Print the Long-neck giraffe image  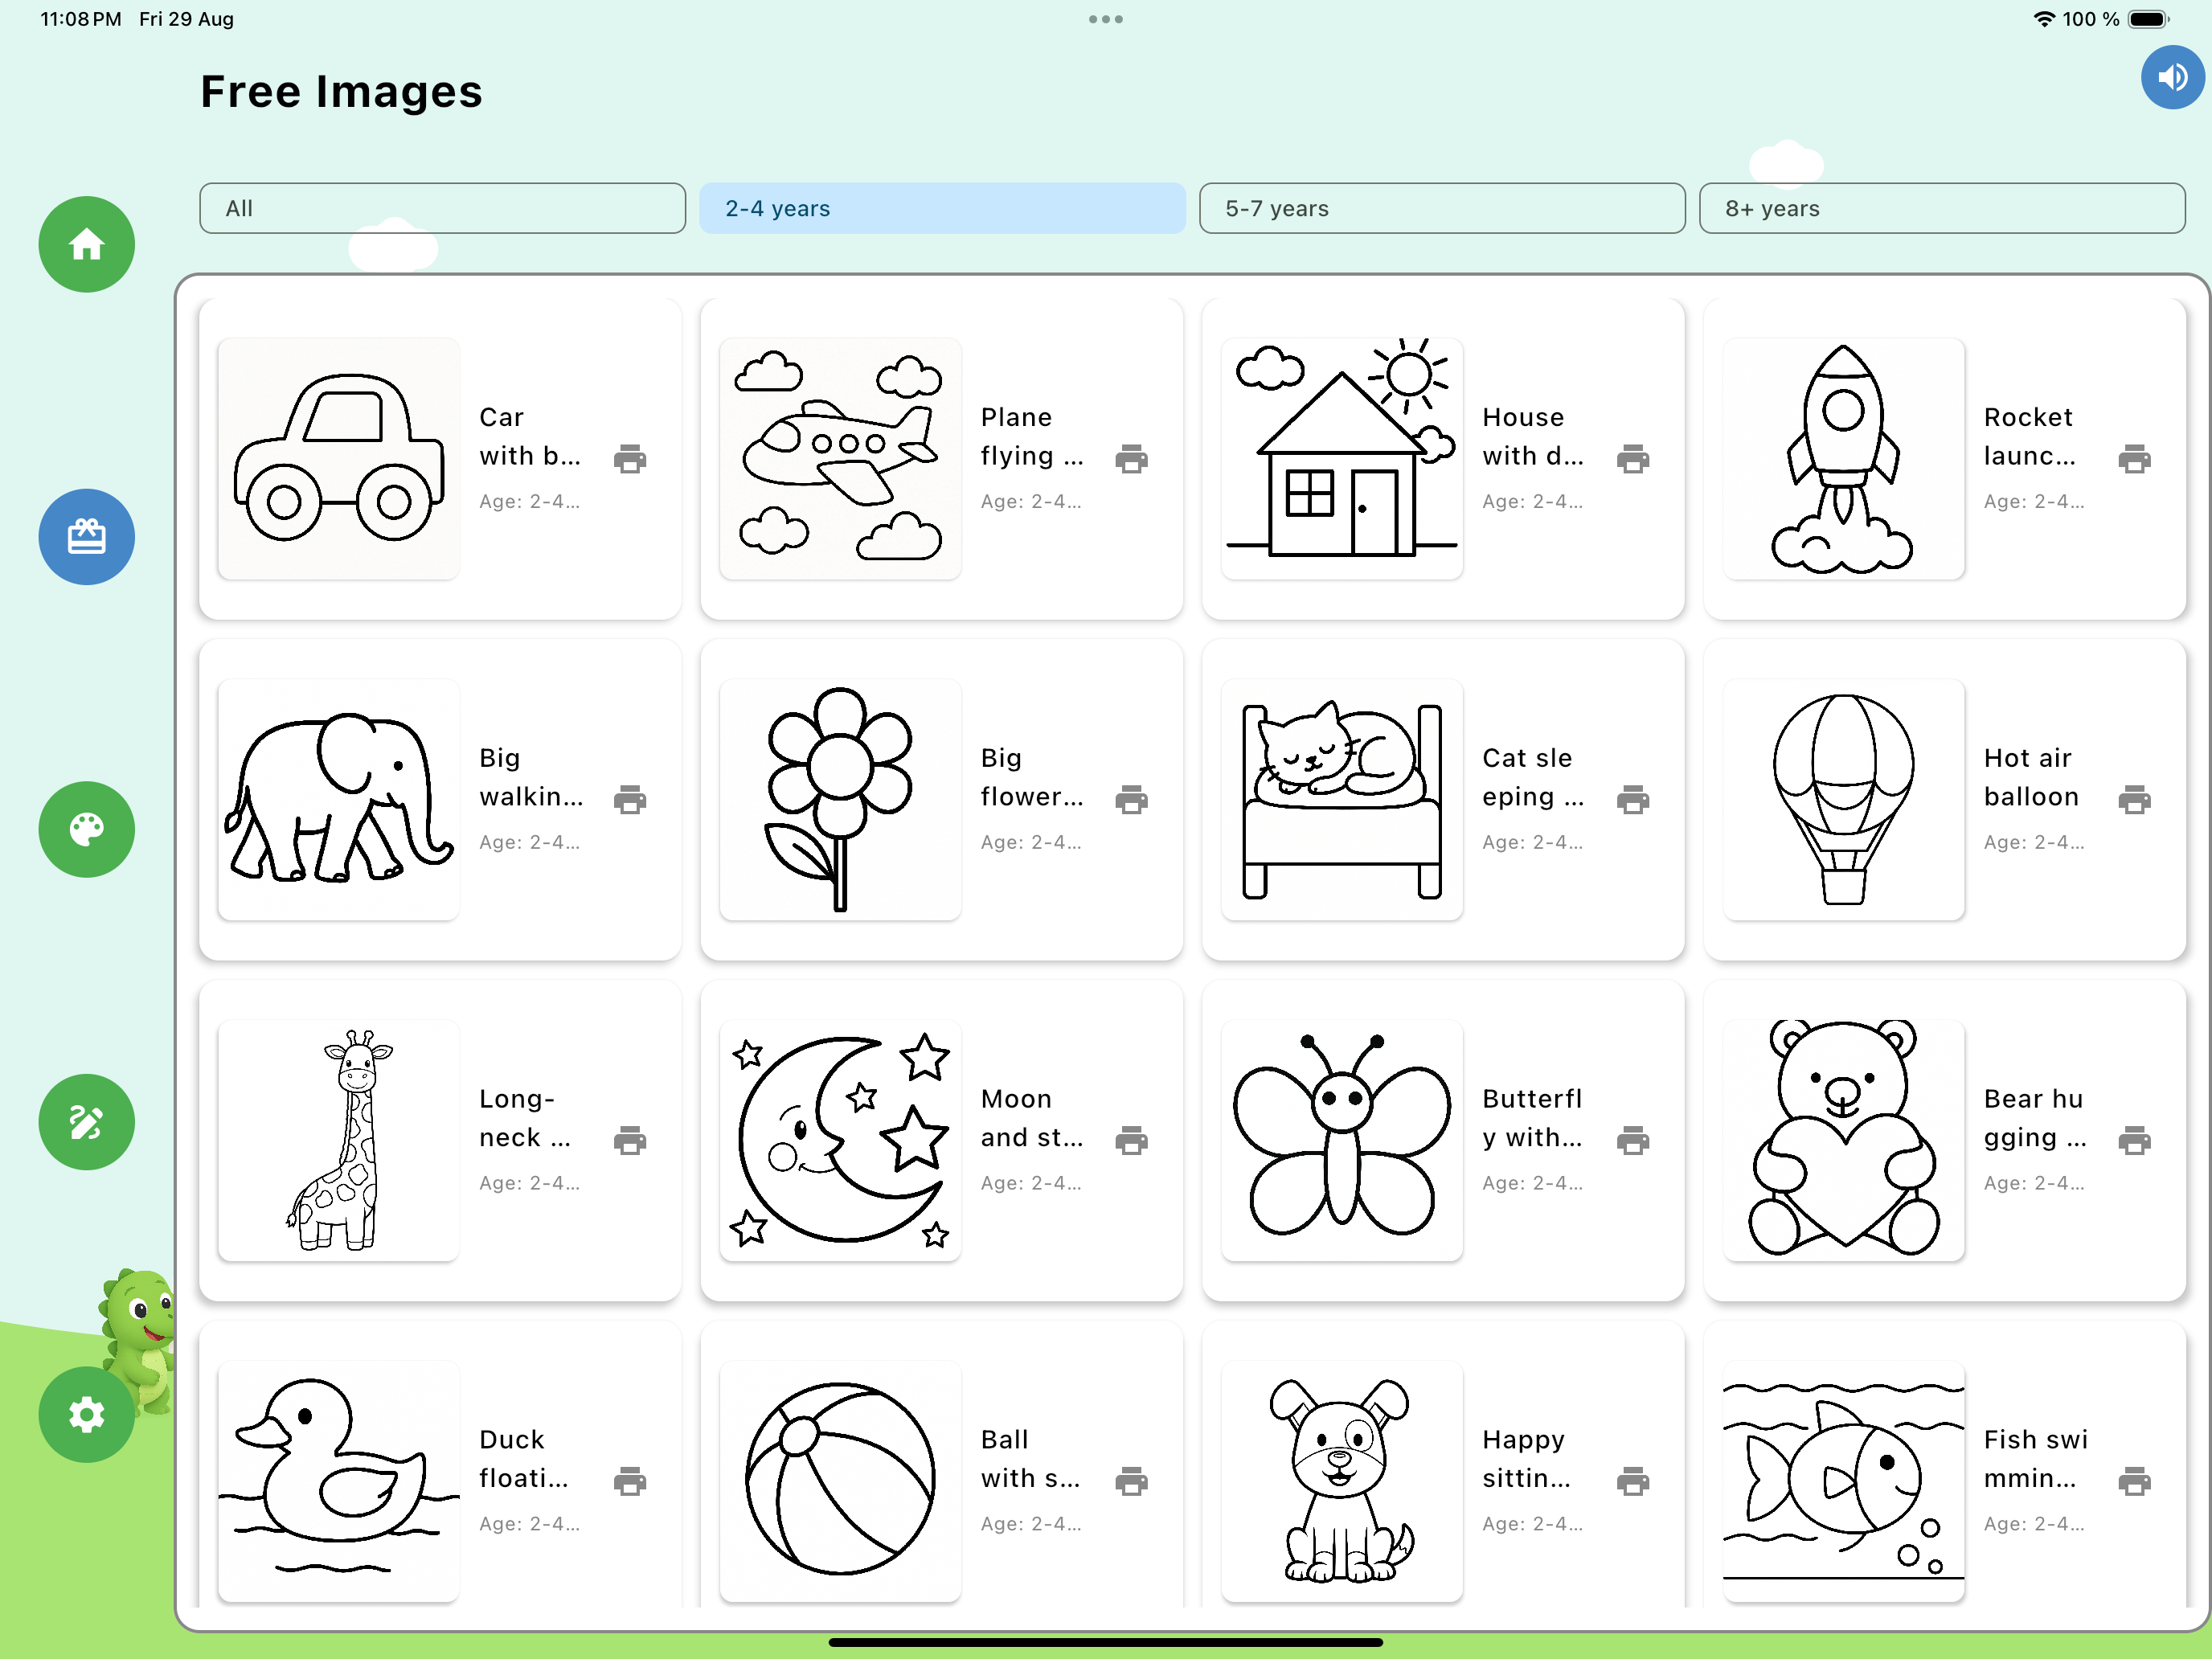click(630, 1140)
